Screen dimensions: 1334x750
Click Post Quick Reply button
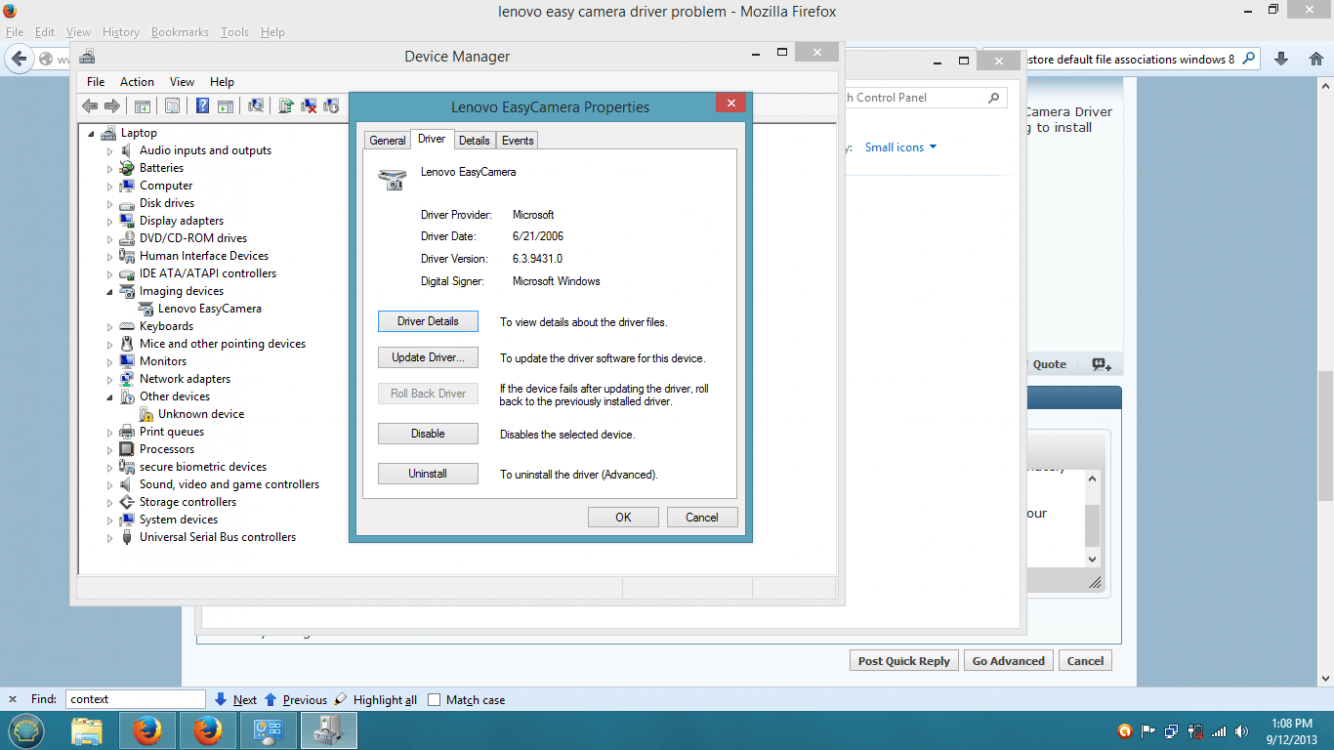point(904,661)
